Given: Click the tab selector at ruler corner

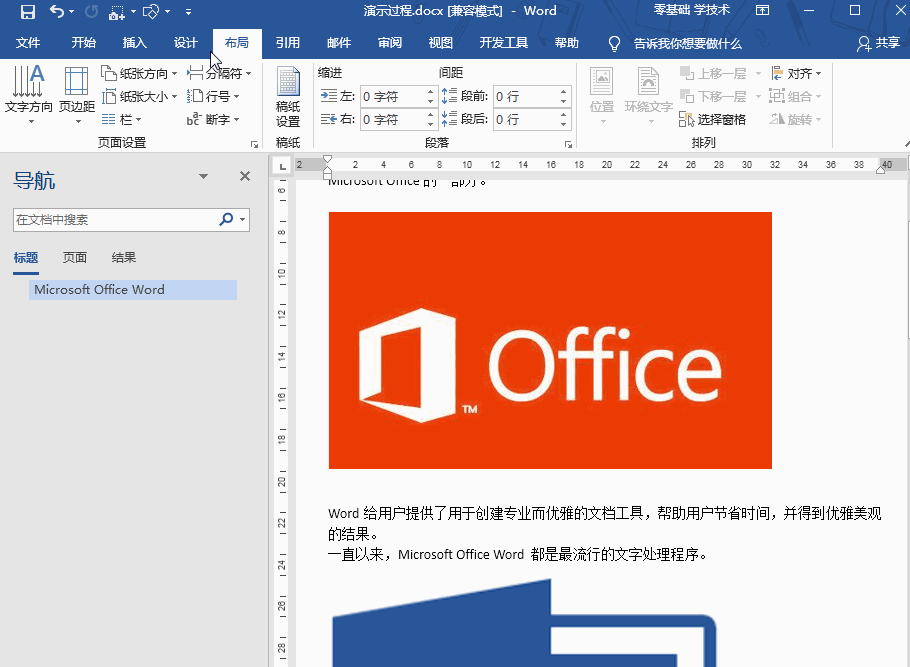Looking at the screenshot, I should [x=283, y=167].
